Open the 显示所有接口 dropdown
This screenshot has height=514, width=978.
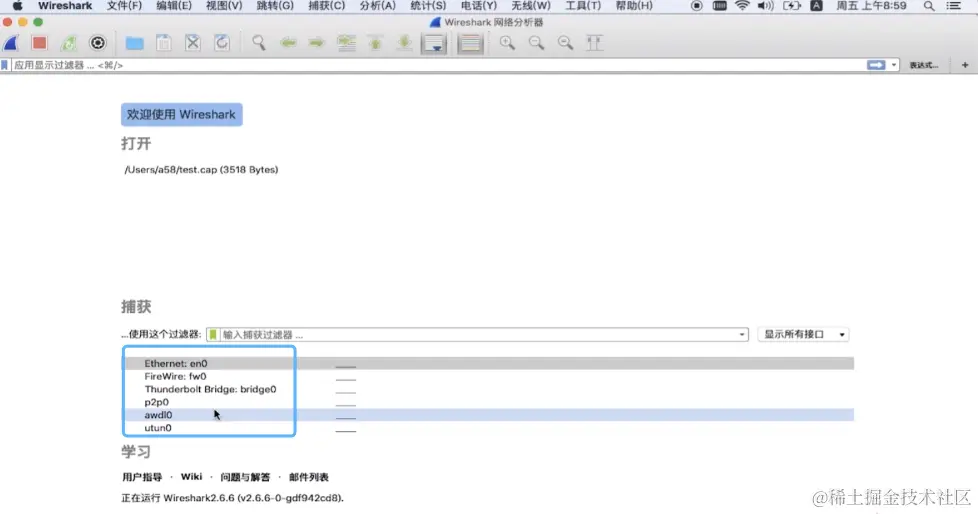804,334
